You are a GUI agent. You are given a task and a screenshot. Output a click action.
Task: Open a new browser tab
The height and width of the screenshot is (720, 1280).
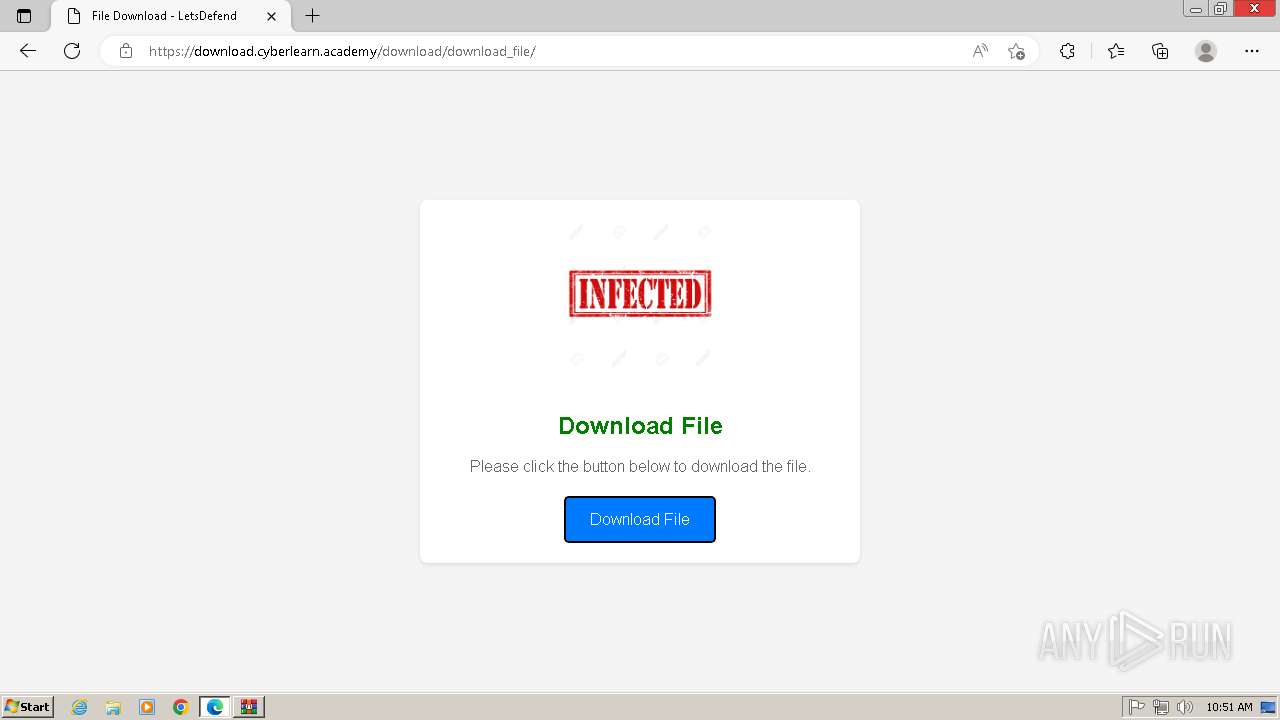click(313, 16)
